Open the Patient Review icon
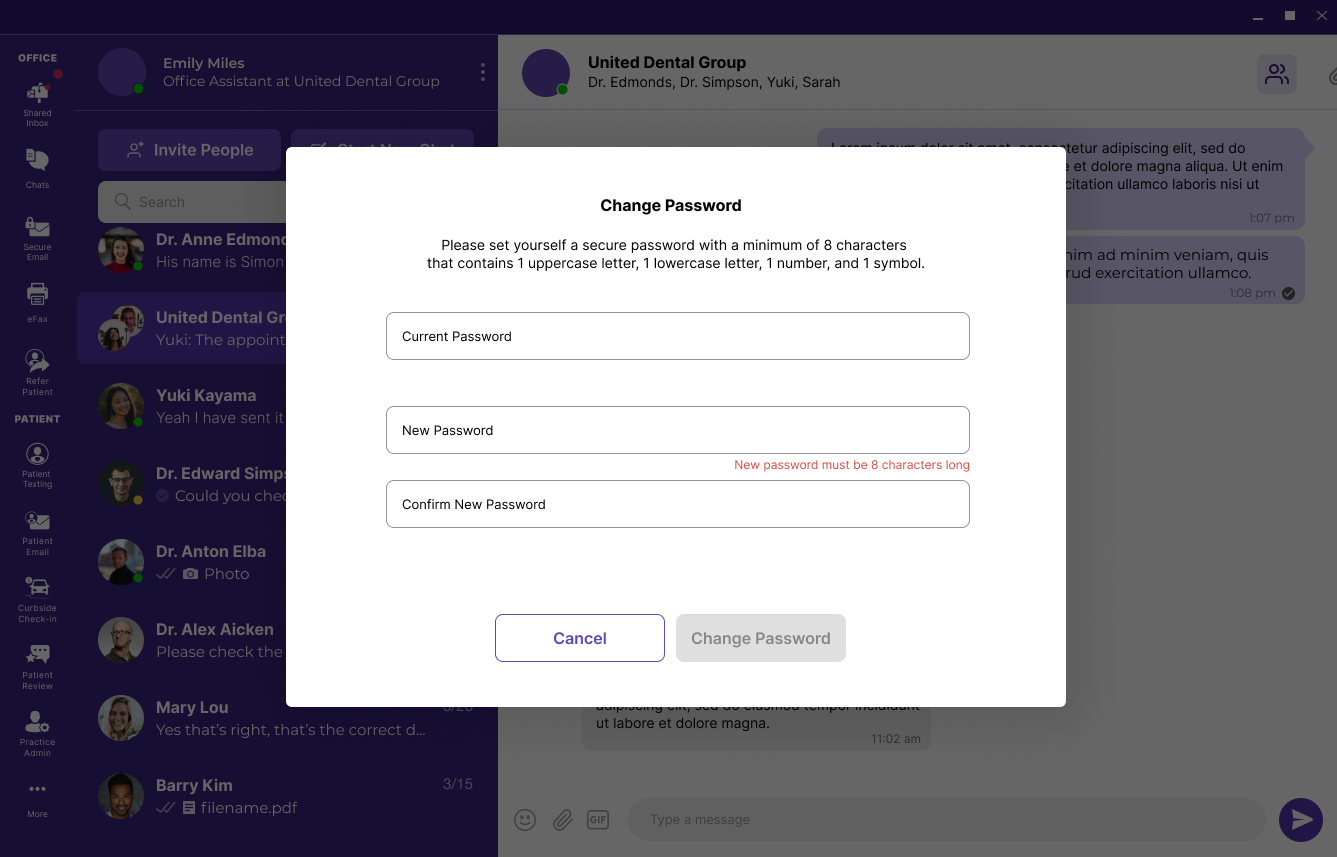 point(37,655)
